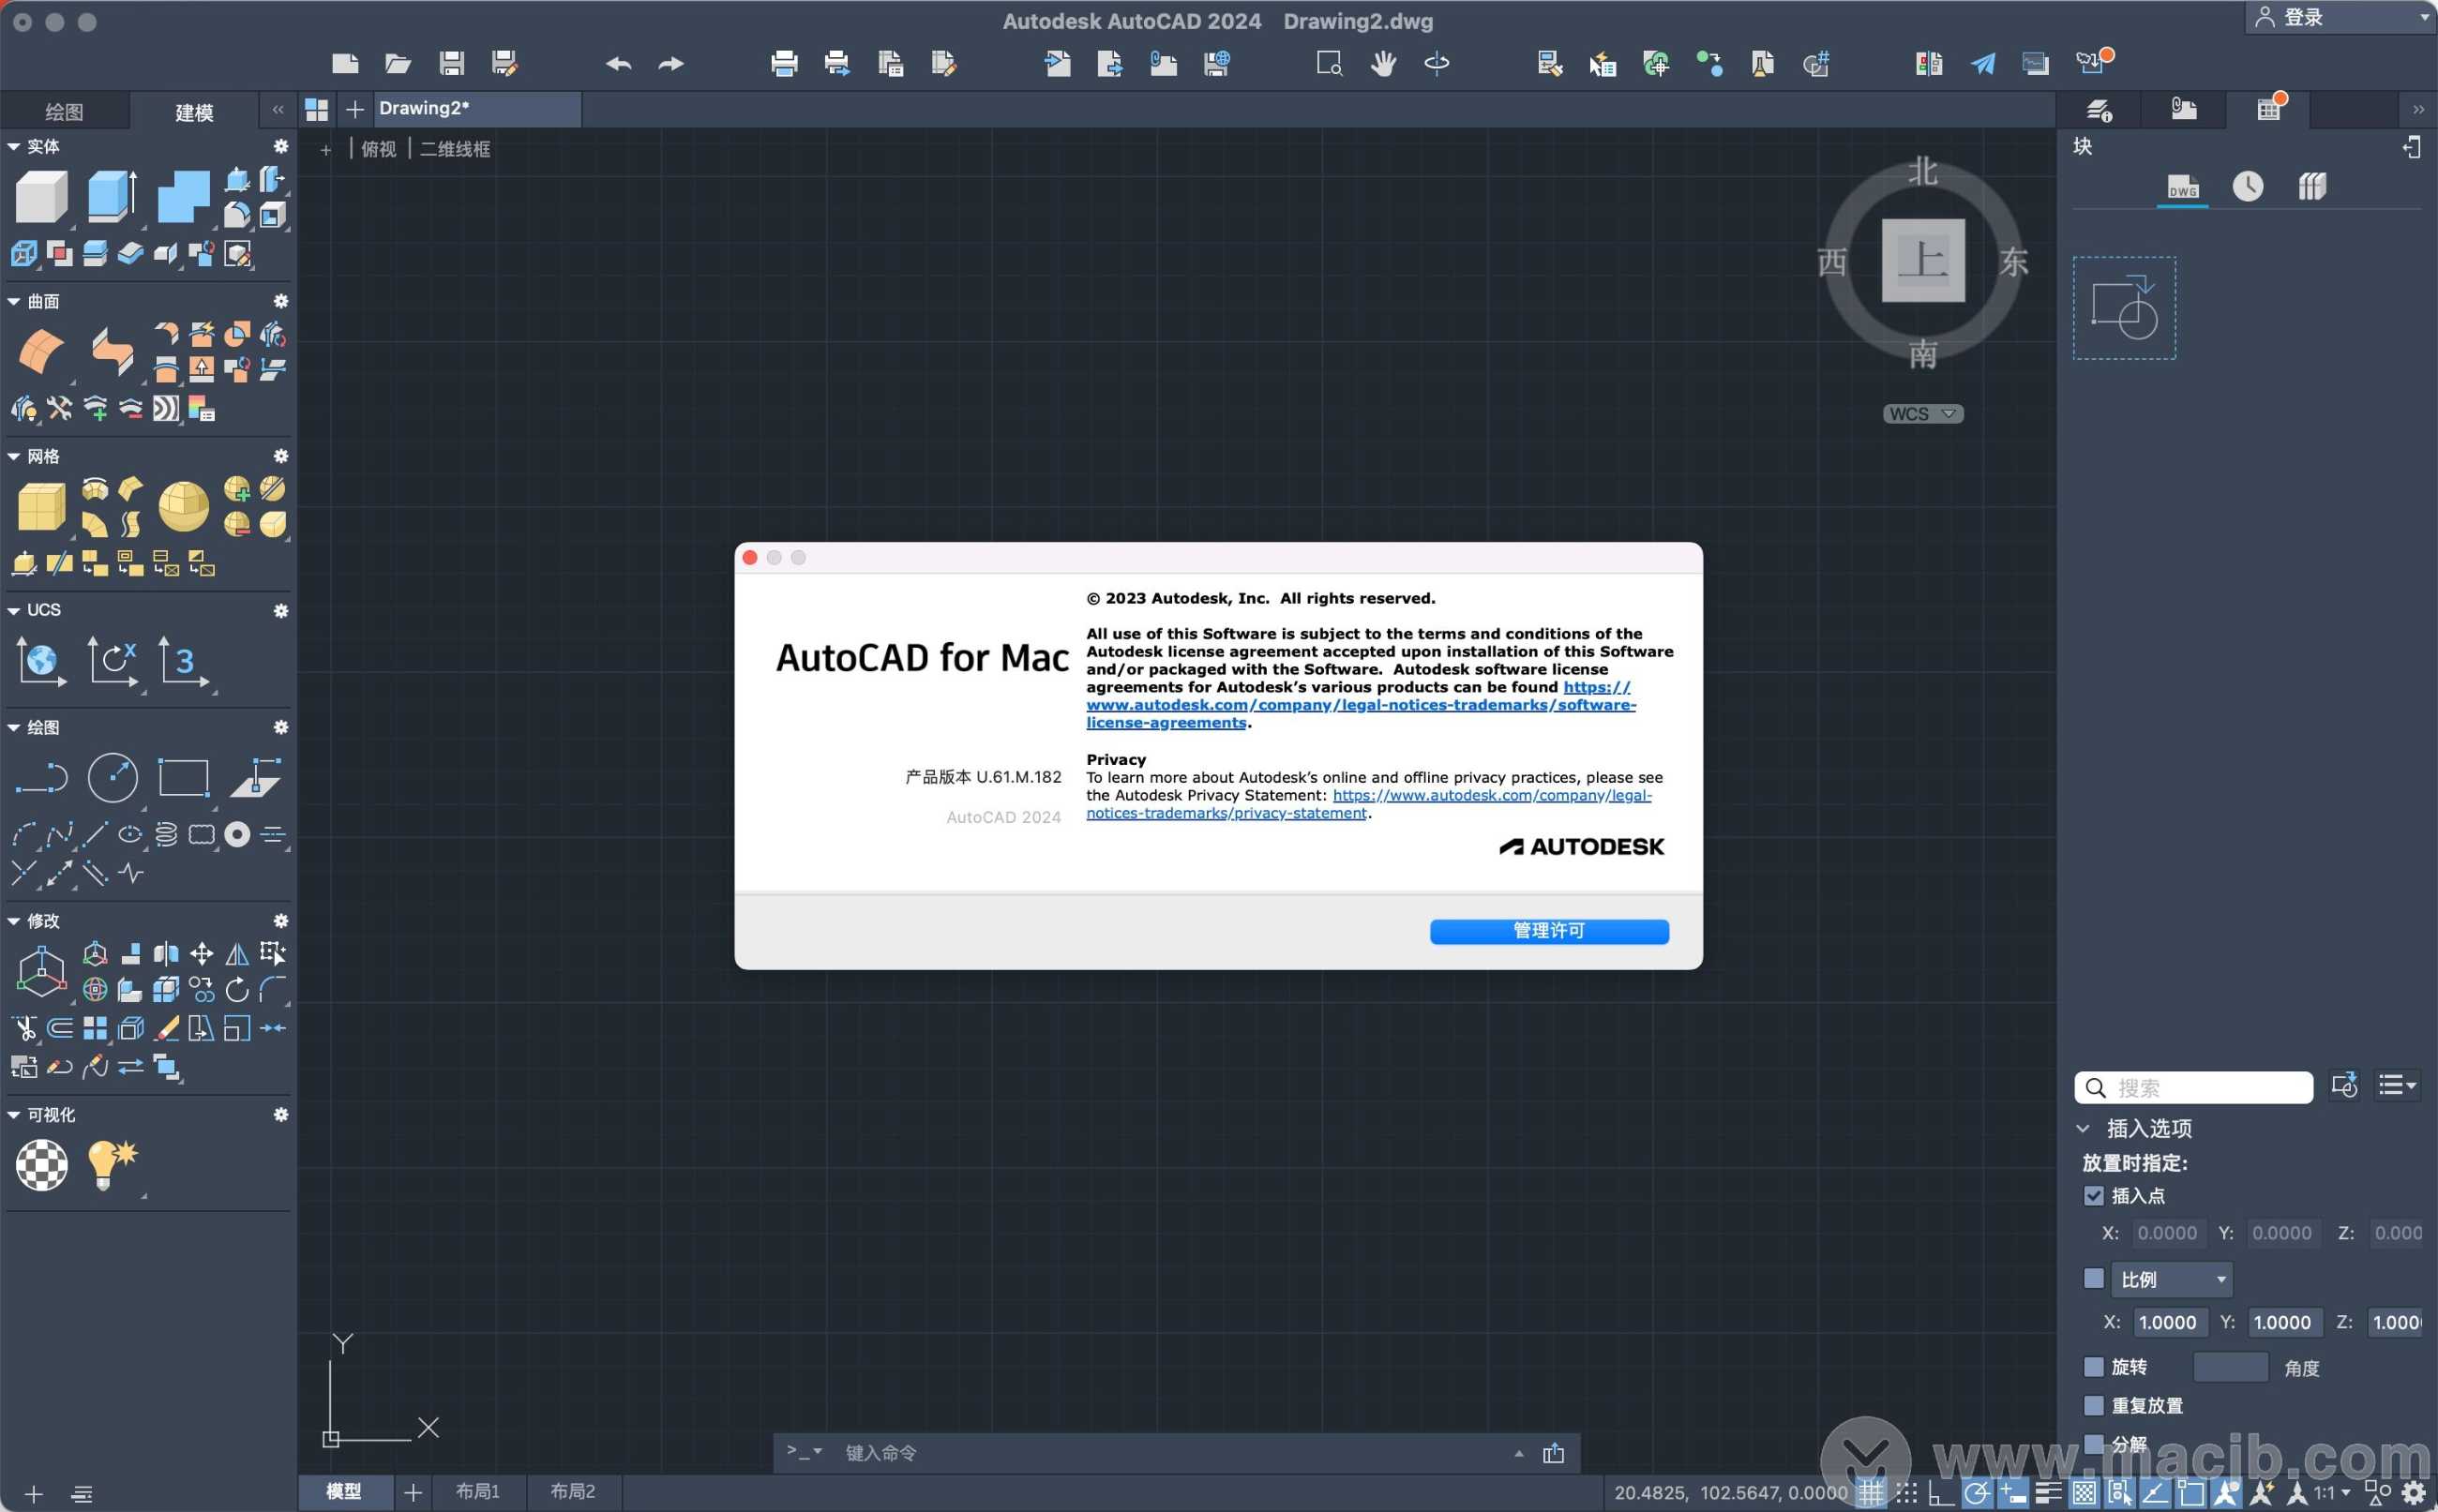The height and width of the screenshot is (1512, 2438).
Task: Select the solid Box tool
Action: [41, 195]
